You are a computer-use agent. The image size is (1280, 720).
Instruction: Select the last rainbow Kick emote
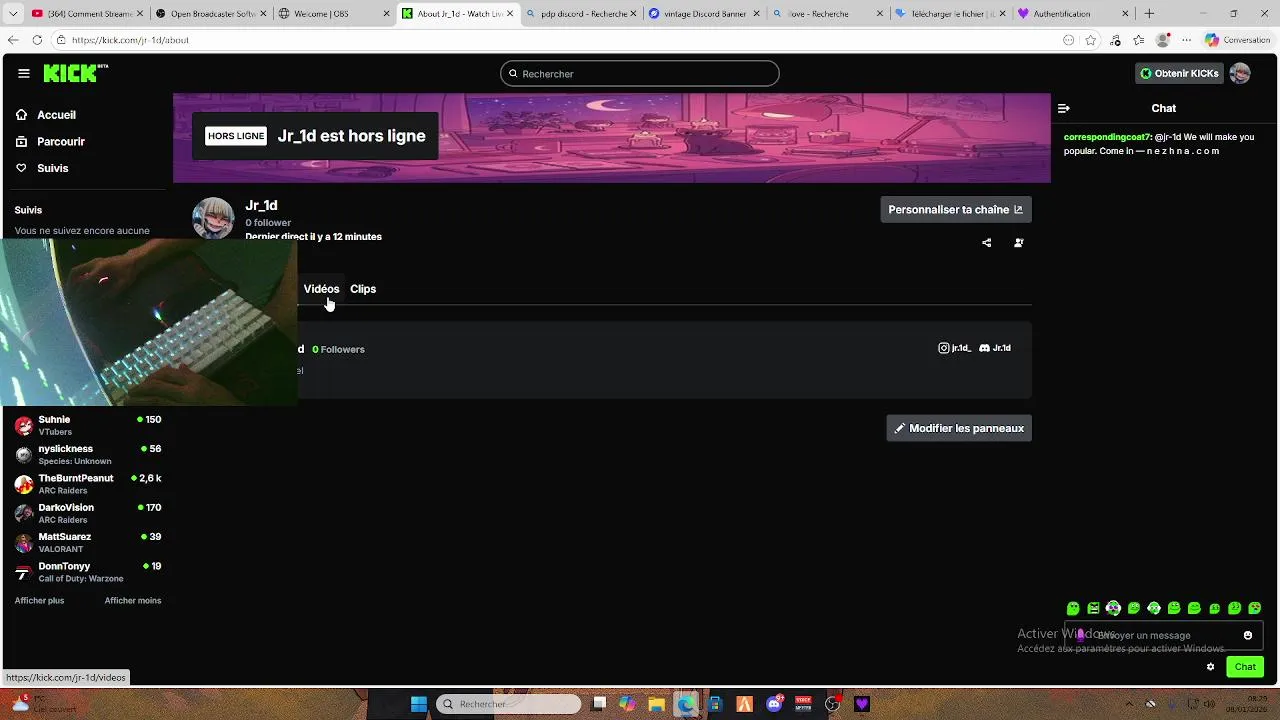coord(1255,608)
